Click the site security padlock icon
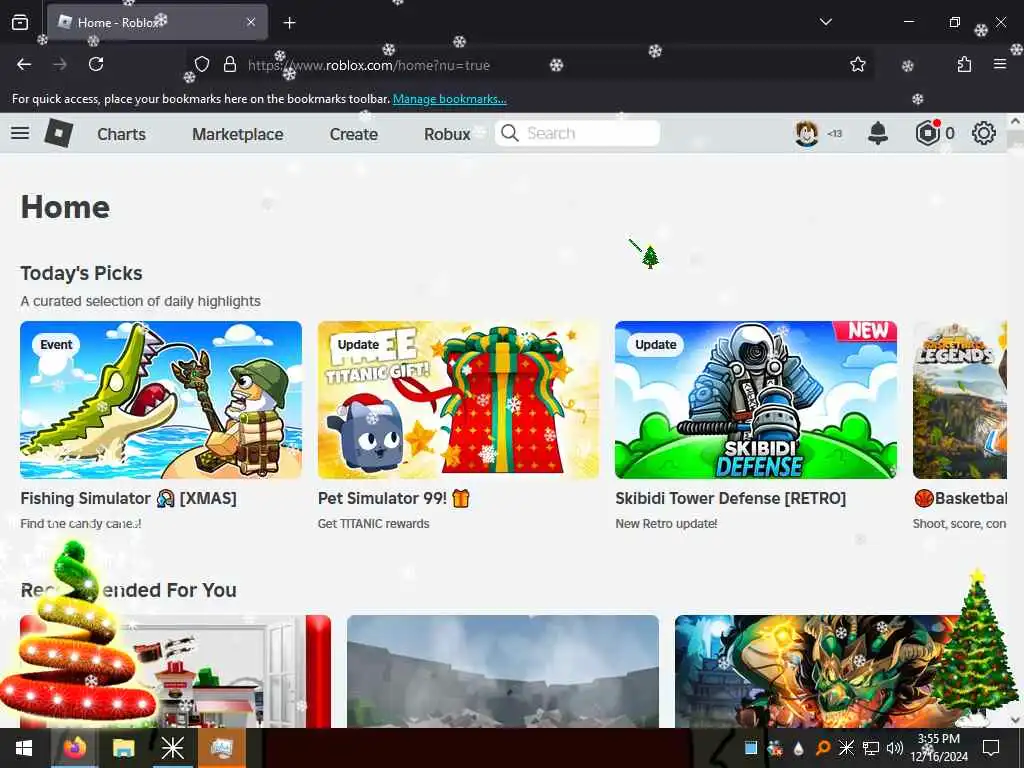Screen dimensions: 1024x768 [229, 64]
